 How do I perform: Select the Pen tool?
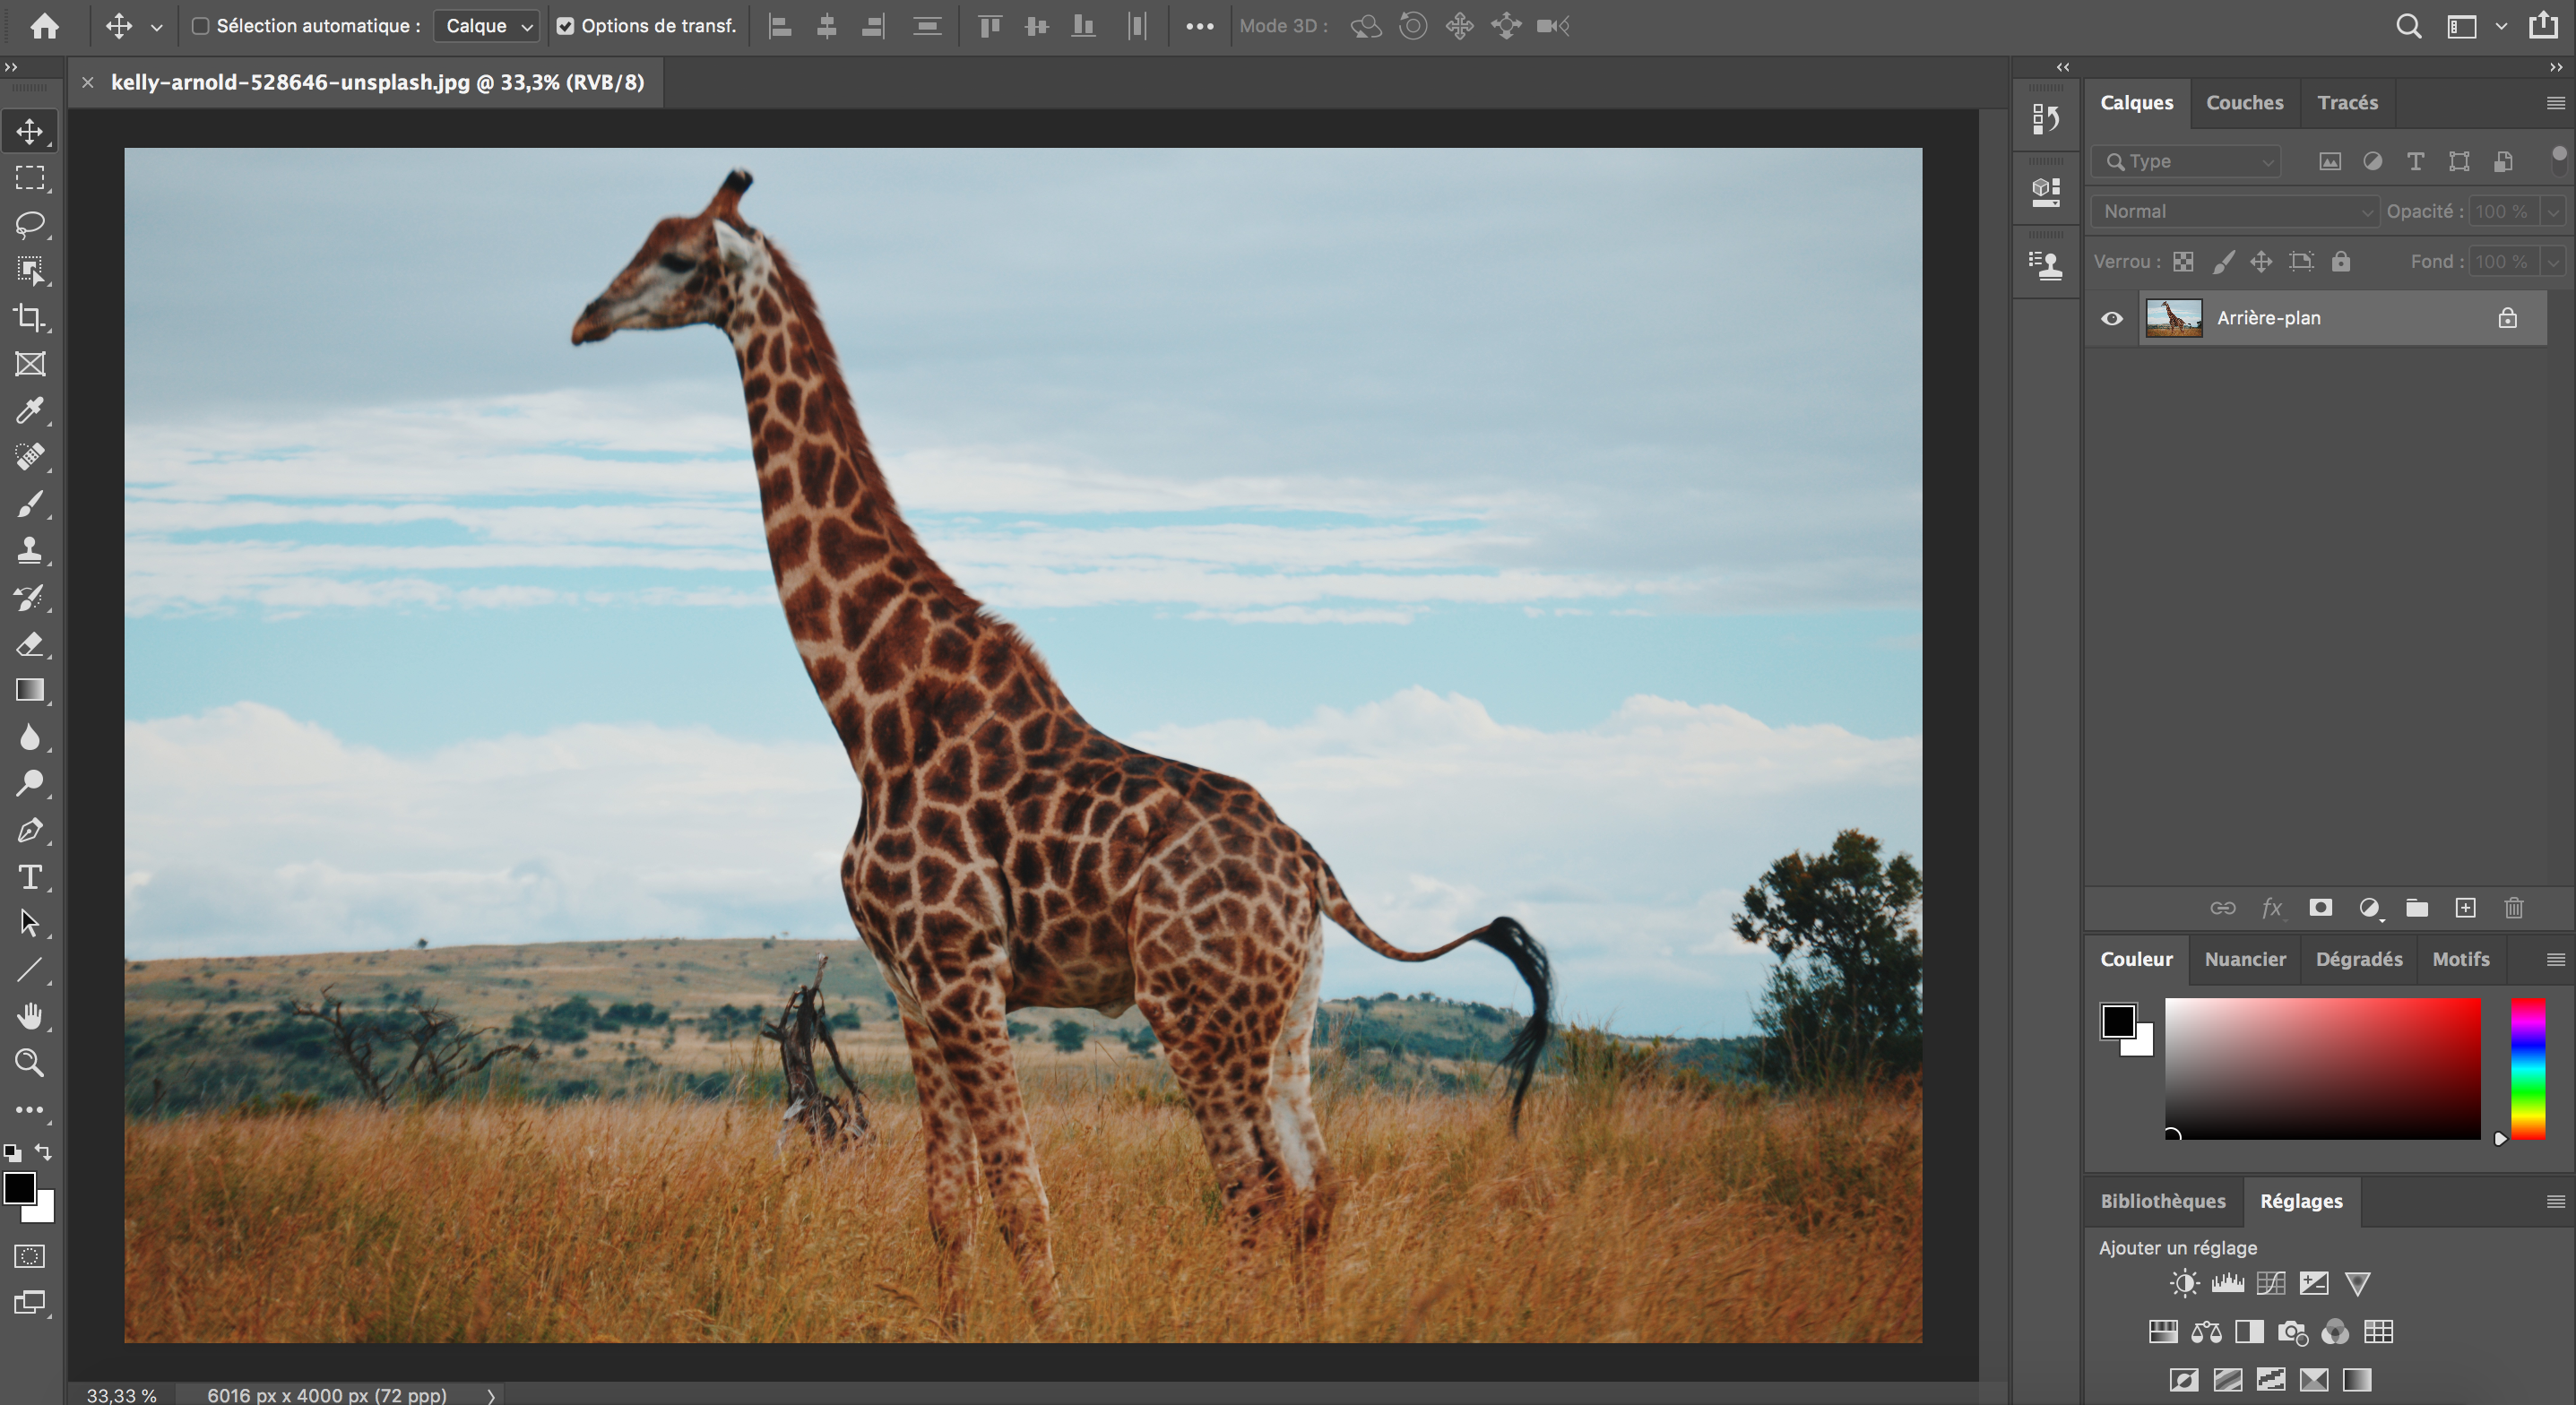[x=30, y=830]
